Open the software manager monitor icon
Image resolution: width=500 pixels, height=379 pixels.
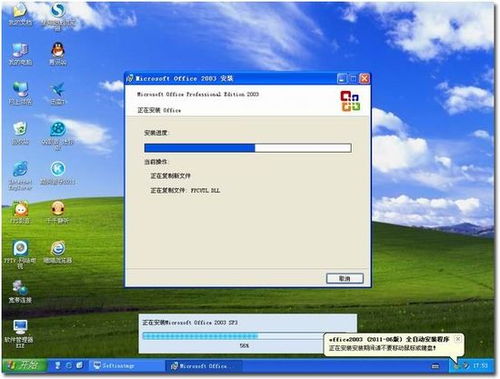click(19, 333)
